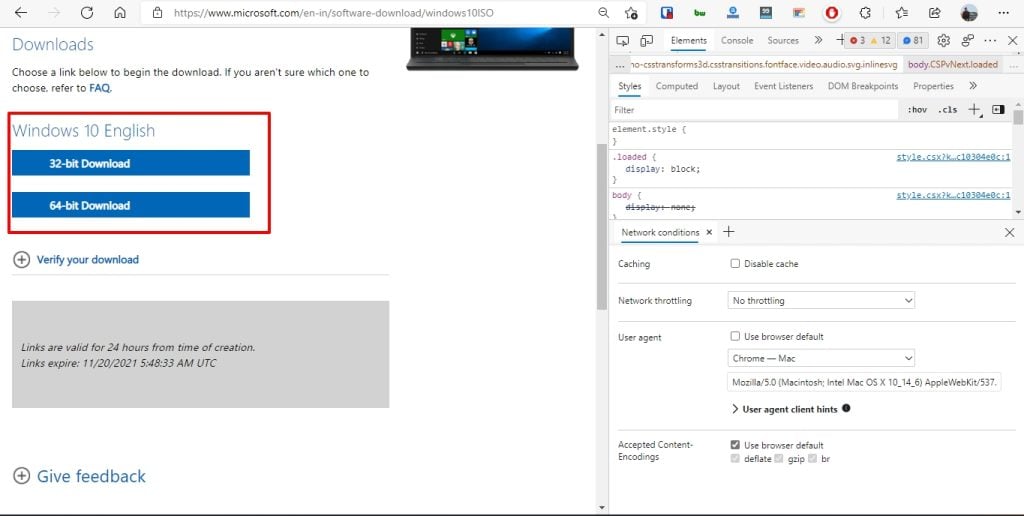Screen dimensions: 1024x516
Task: Go back to the previous page
Action: click(x=21, y=12)
